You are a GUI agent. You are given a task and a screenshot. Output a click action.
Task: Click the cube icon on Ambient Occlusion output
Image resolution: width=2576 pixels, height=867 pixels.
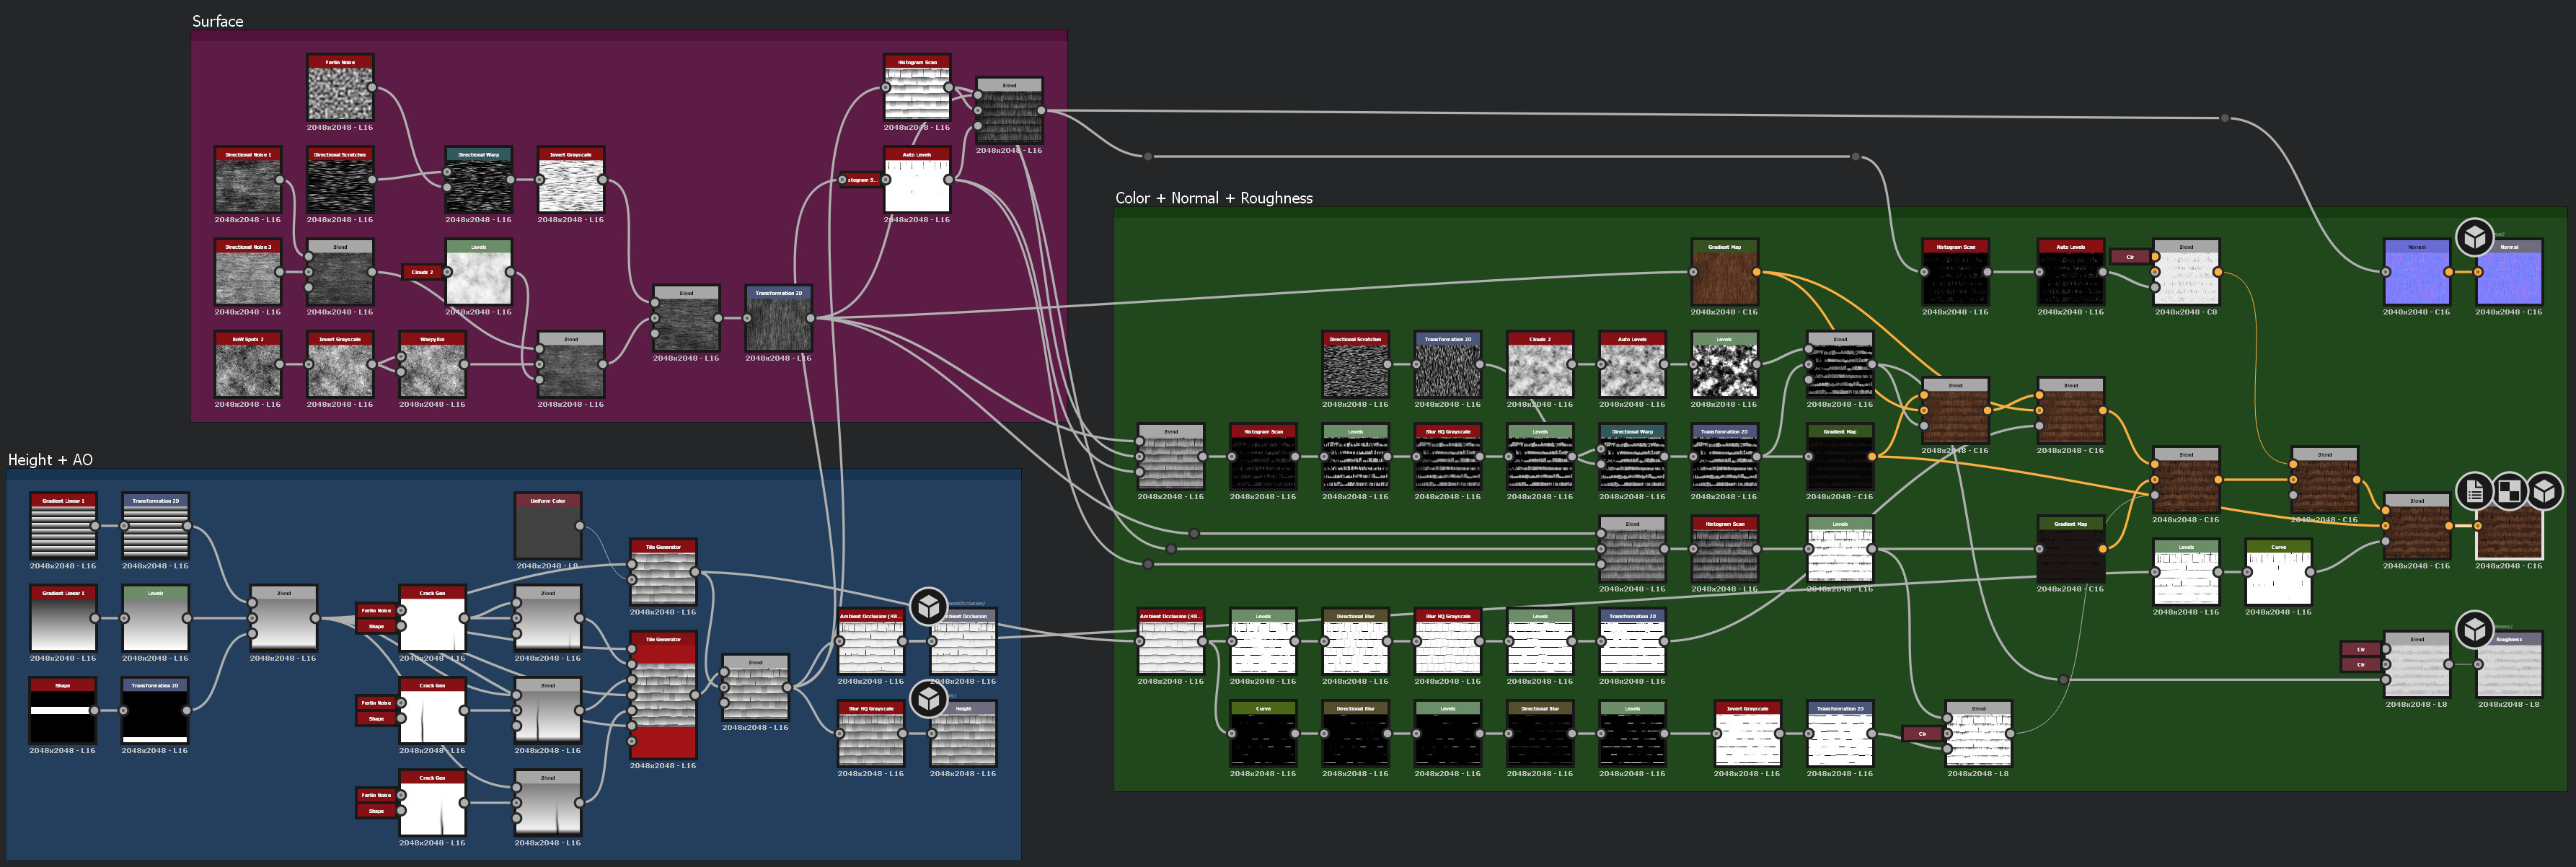(x=928, y=606)
